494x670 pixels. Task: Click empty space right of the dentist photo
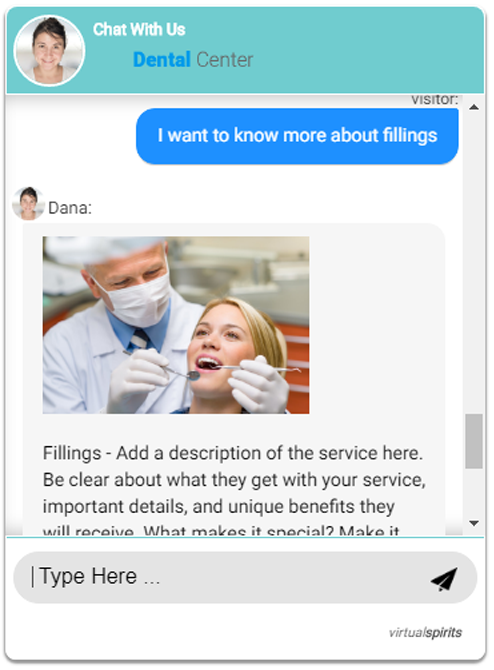(x=376, y=325)
